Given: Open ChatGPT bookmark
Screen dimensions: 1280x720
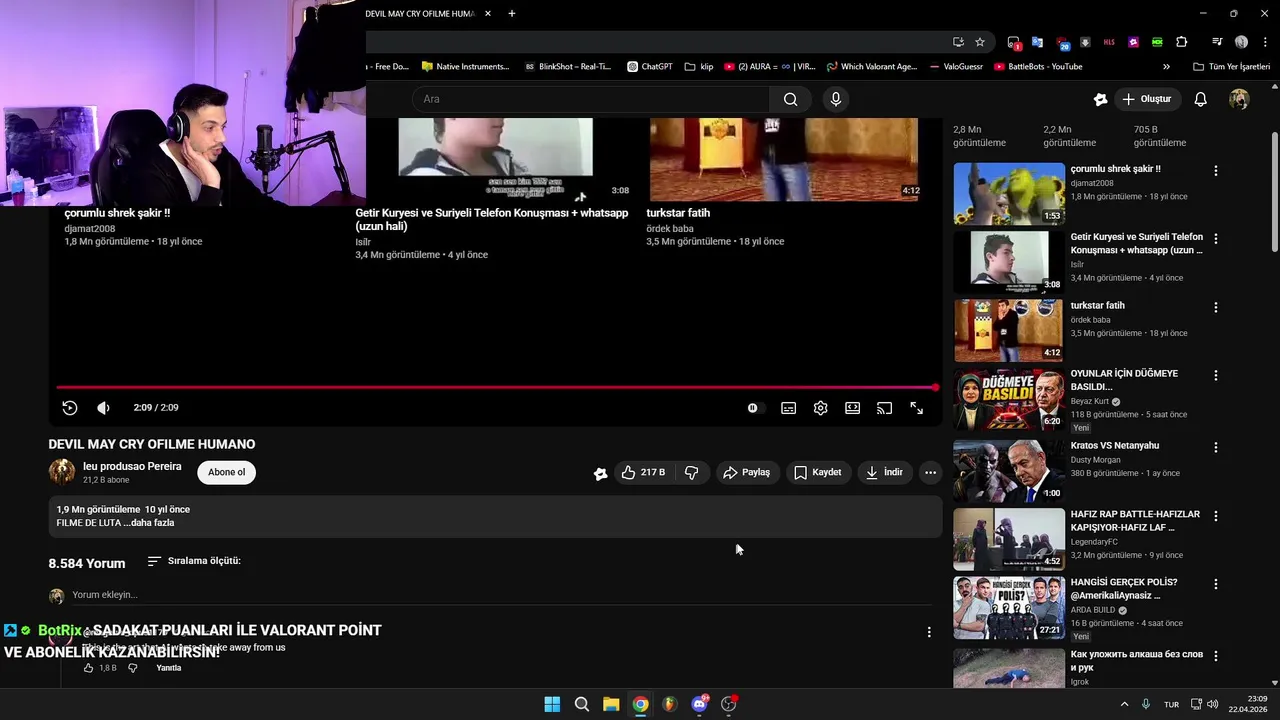Looking at the screenshot, I should coord(649,67).
